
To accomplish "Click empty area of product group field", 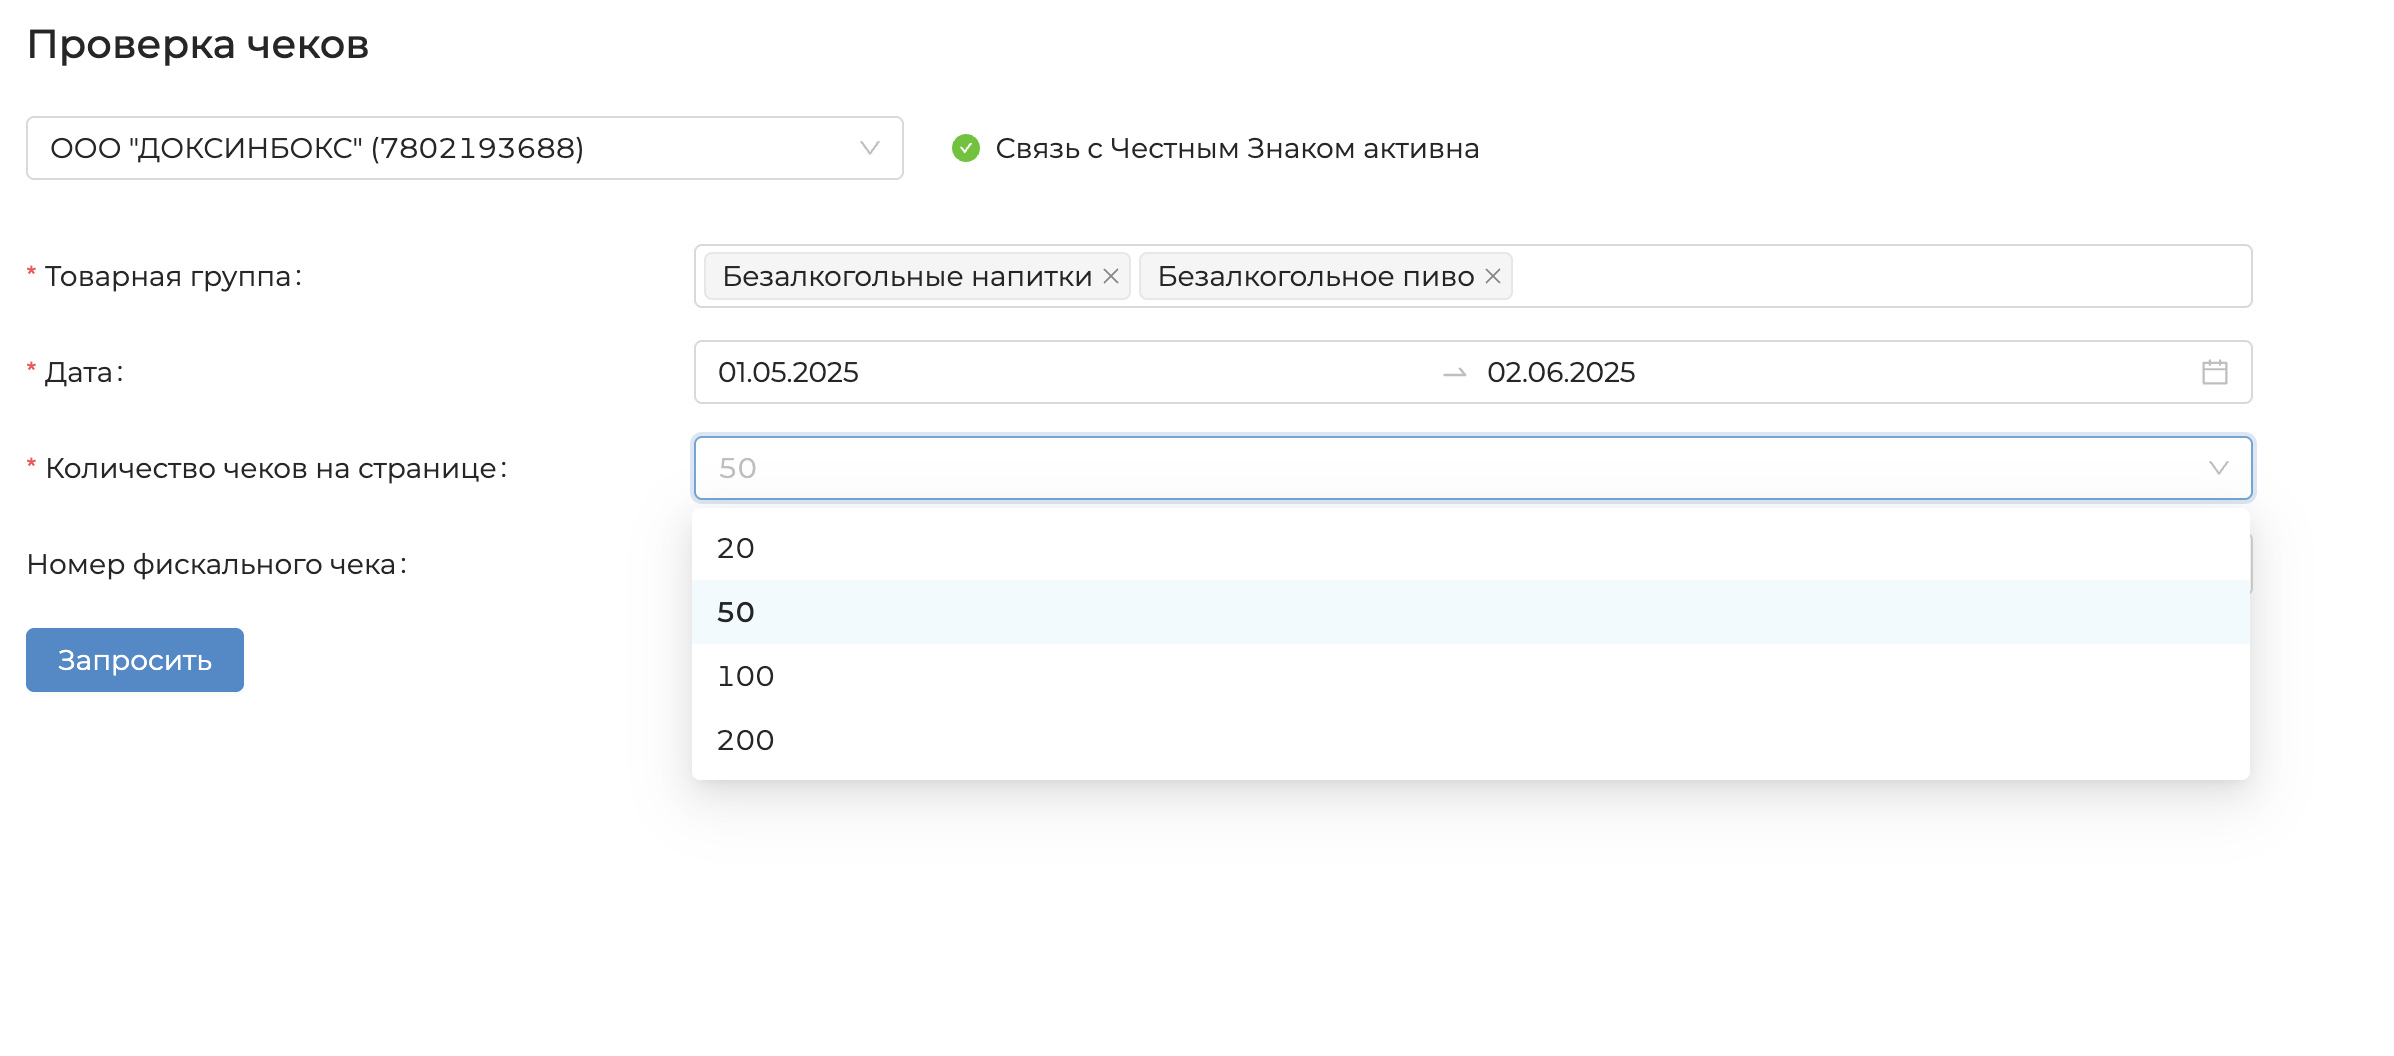I will pos(1880,276).
